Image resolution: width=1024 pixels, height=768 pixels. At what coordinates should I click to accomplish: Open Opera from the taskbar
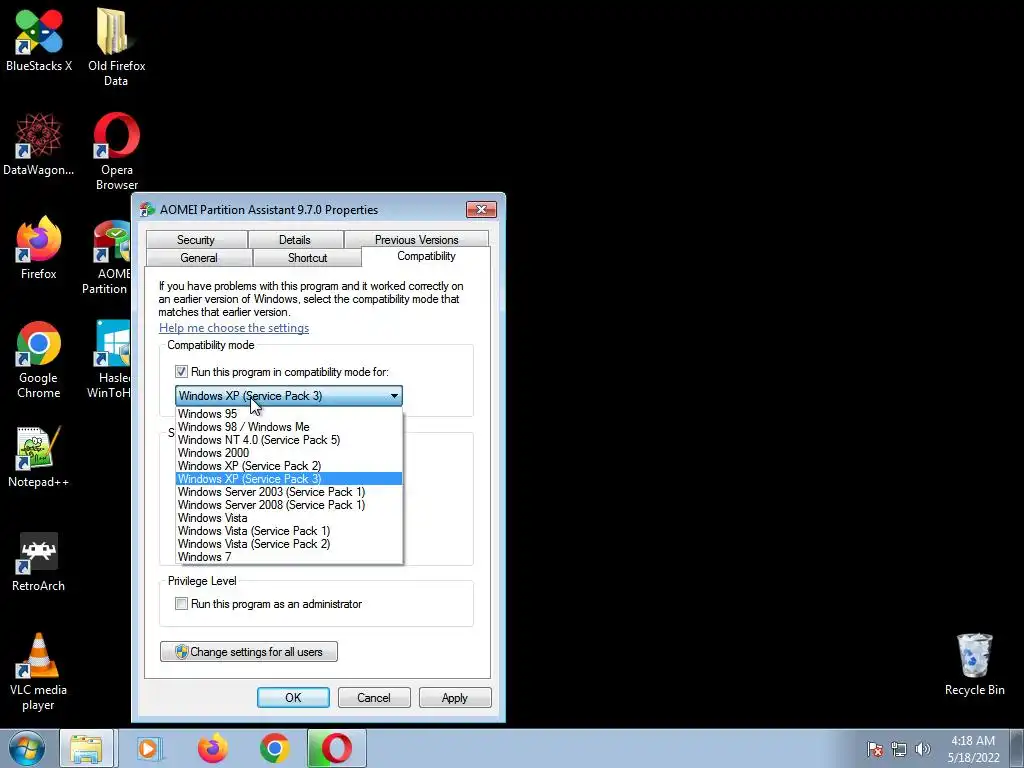click(336, 748)
